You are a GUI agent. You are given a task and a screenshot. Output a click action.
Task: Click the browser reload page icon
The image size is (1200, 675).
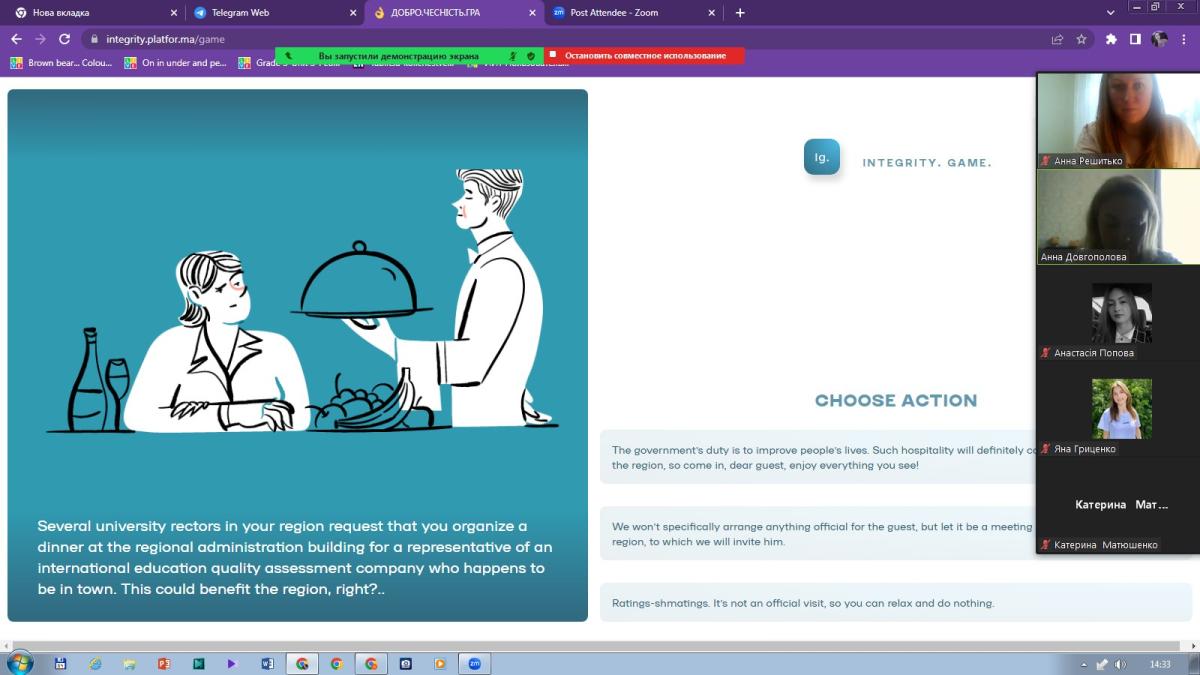[65, 39]
